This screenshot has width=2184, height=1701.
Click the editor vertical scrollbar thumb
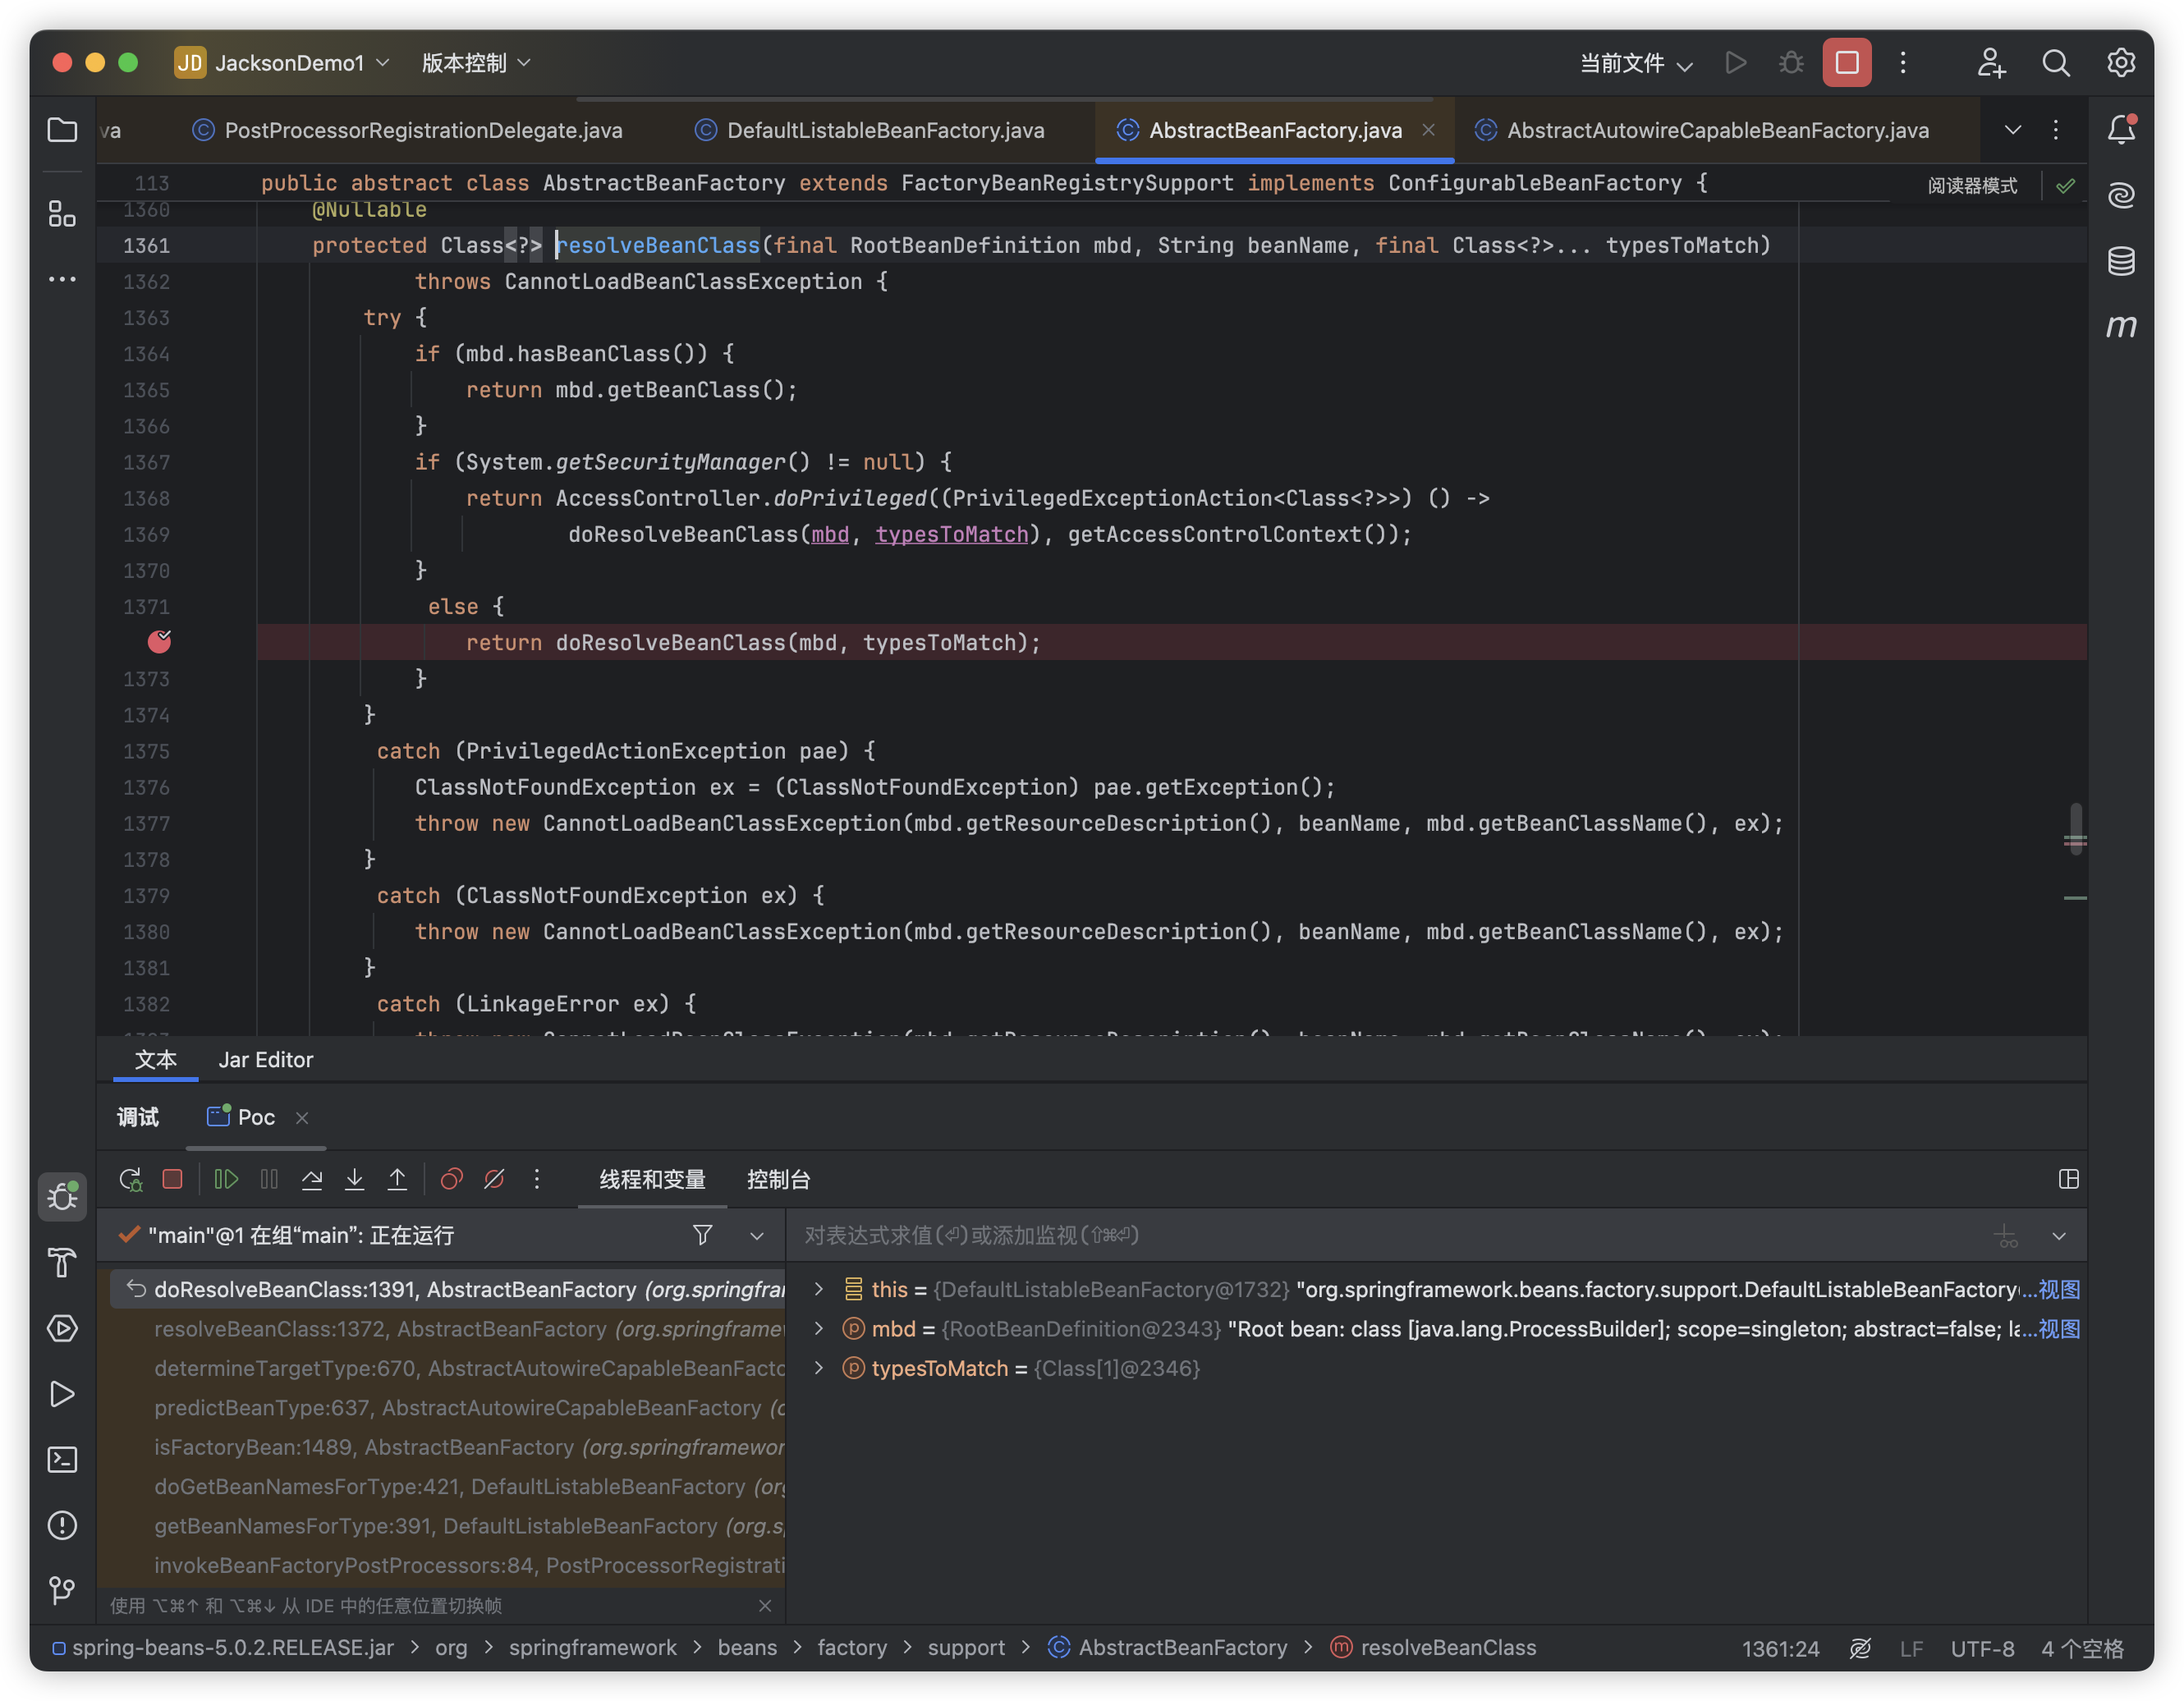(x=2076, y=828)
